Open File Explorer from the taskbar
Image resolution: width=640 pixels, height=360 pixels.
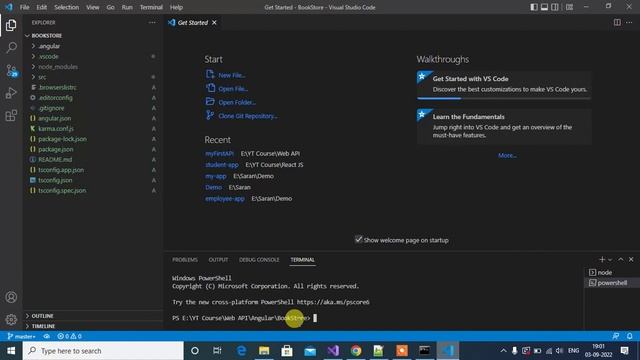[264, 351]
